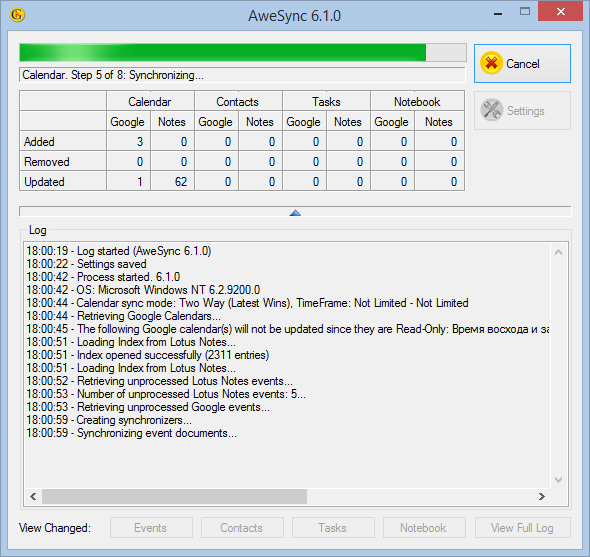The width and height of the screenshot is (590, 557).
Task: Click log line 'Number of unprocessed Lotus Notes events: 5'
Action: (166, 394)
